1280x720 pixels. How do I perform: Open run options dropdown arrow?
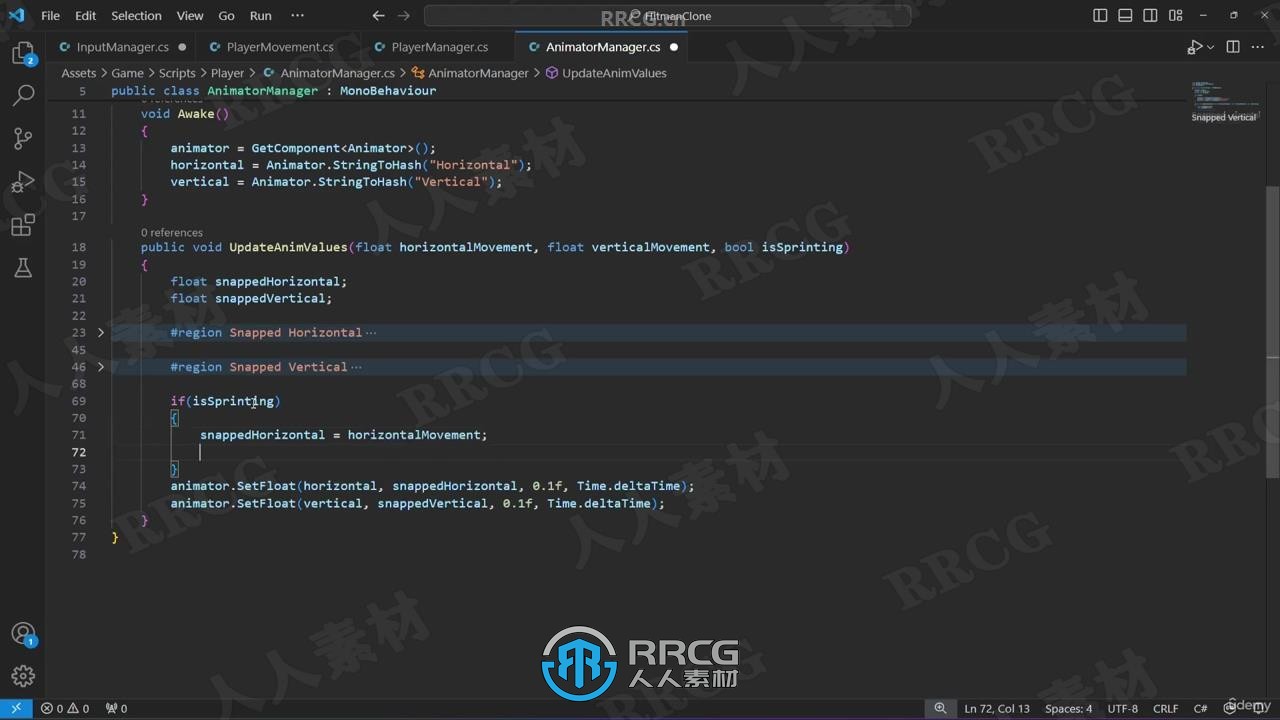(x=1210, y=47)
